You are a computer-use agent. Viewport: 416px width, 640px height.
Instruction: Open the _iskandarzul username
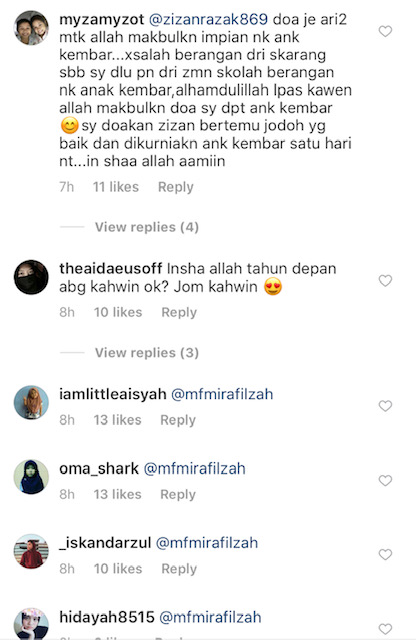click(x=105, y=543)
